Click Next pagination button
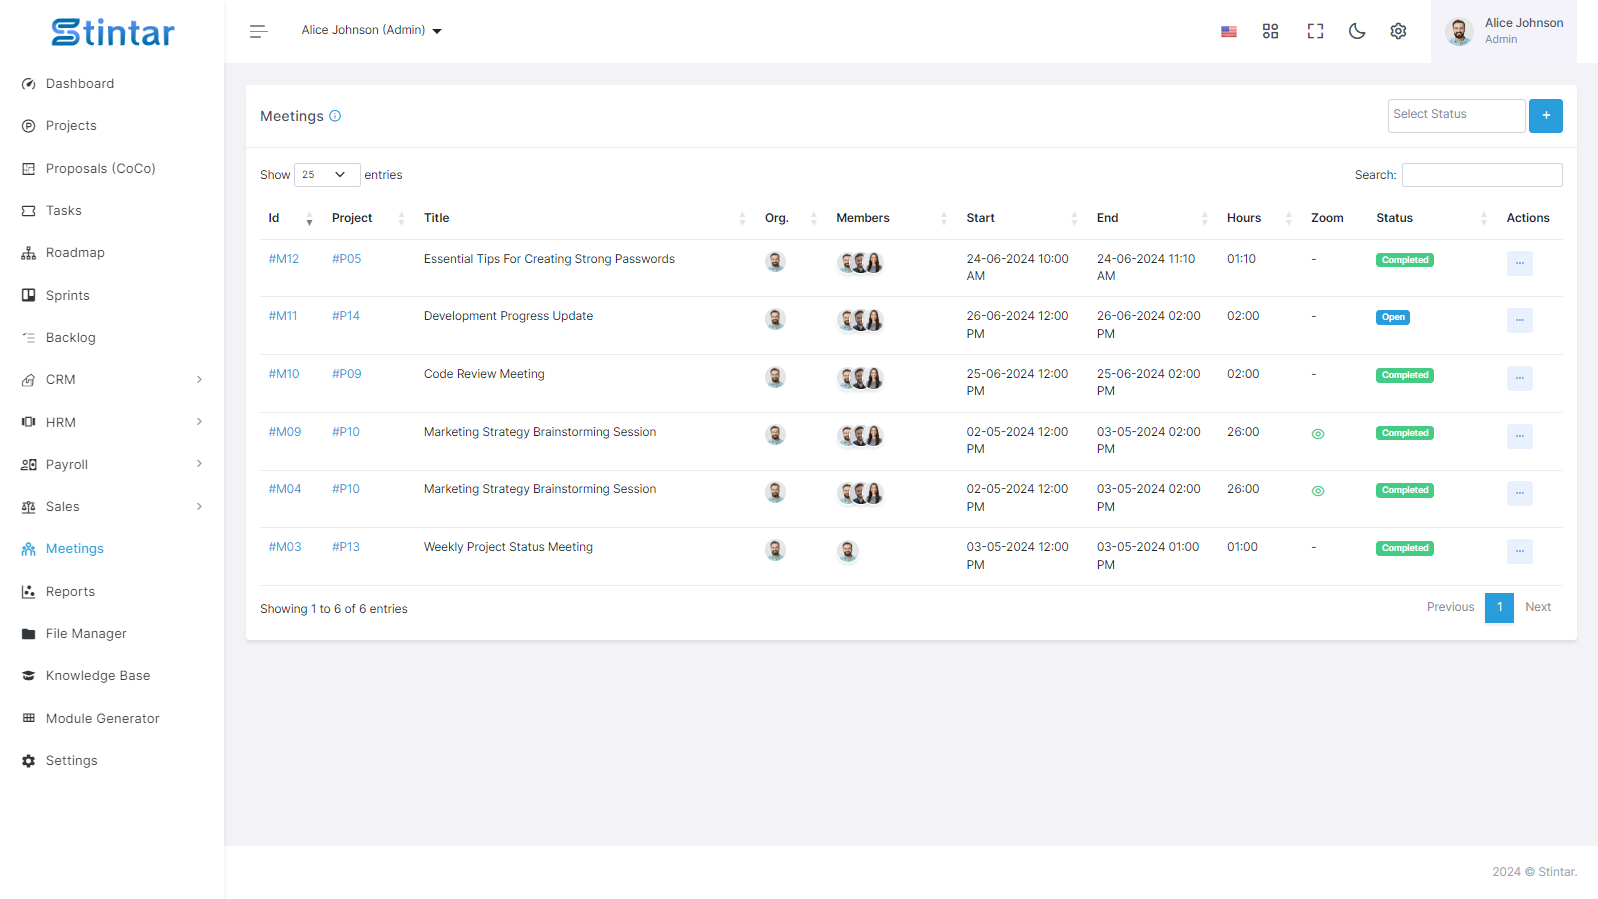The width and height of the screenshot is (1598, 899). (1538, 607)
